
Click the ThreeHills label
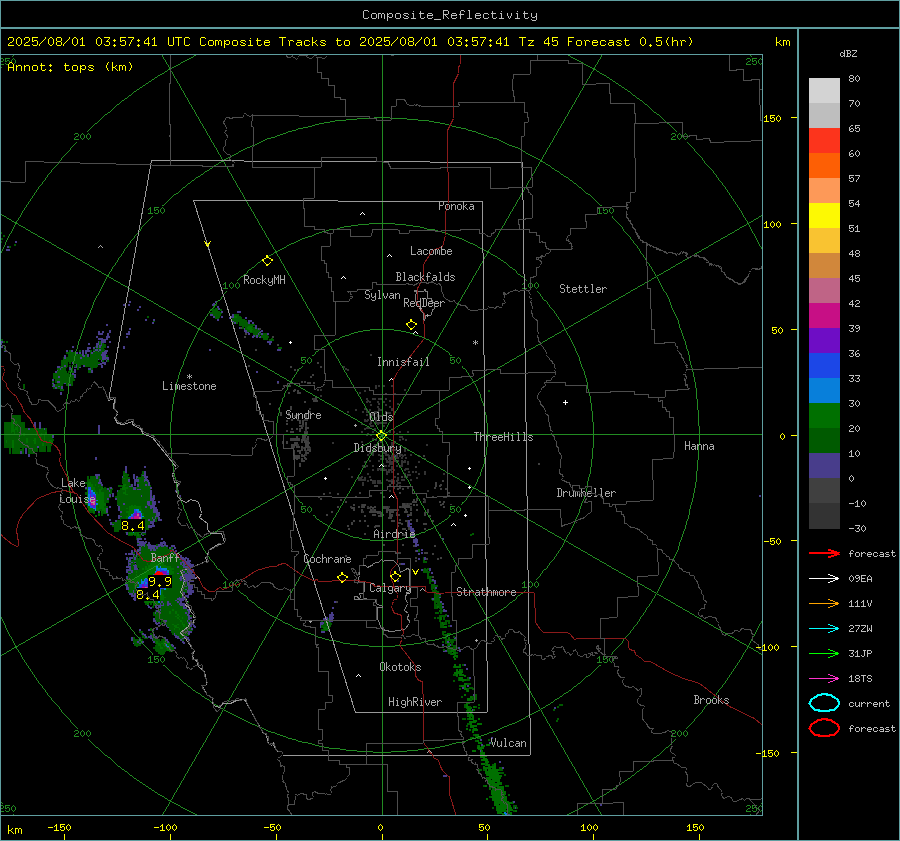[x=503, y=437]
